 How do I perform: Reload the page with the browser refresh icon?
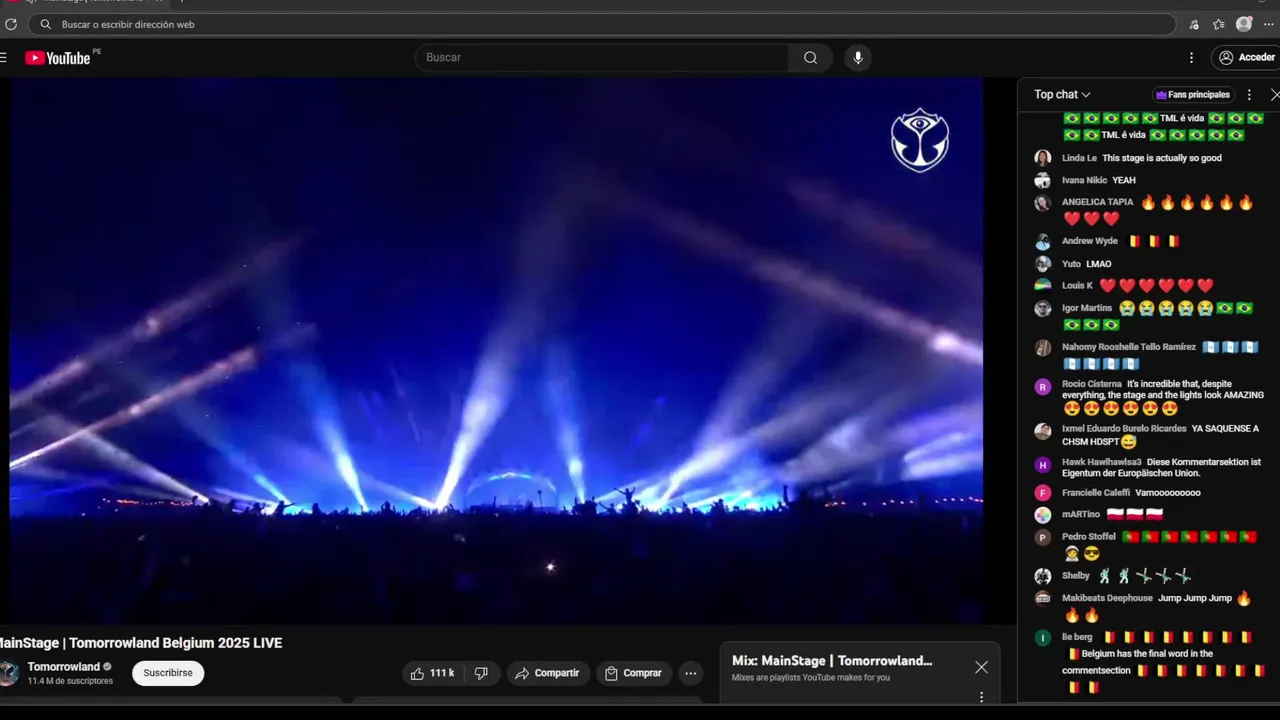[x=11, y=24]
